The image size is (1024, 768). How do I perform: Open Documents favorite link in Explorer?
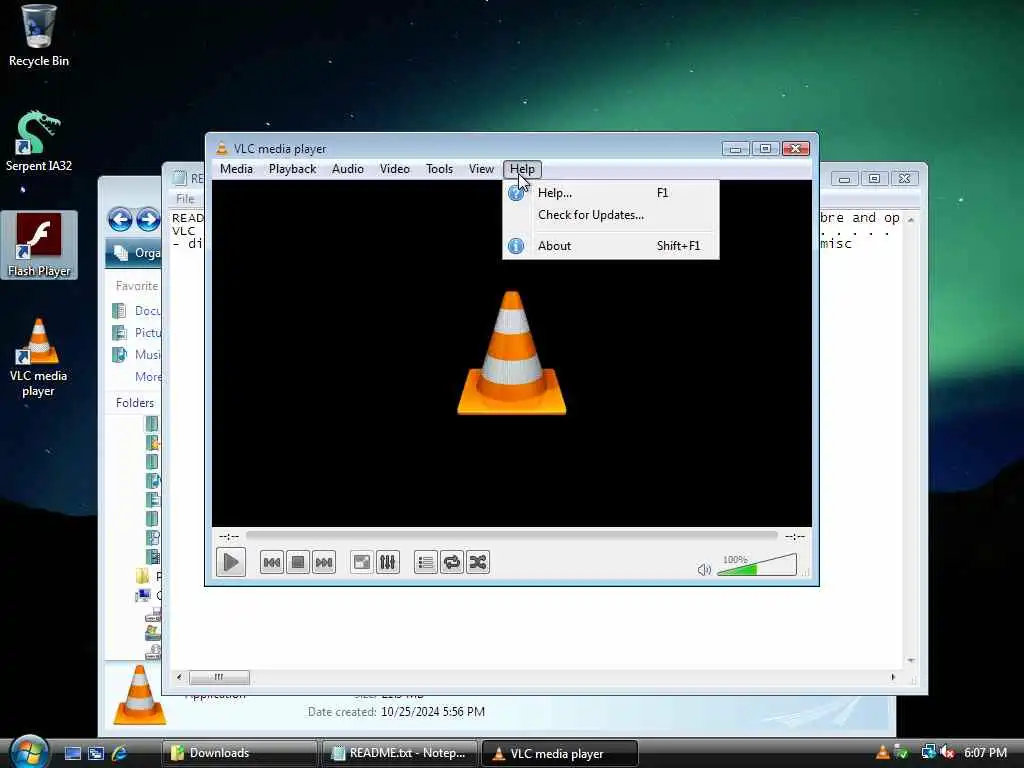(x=137, y=311)
